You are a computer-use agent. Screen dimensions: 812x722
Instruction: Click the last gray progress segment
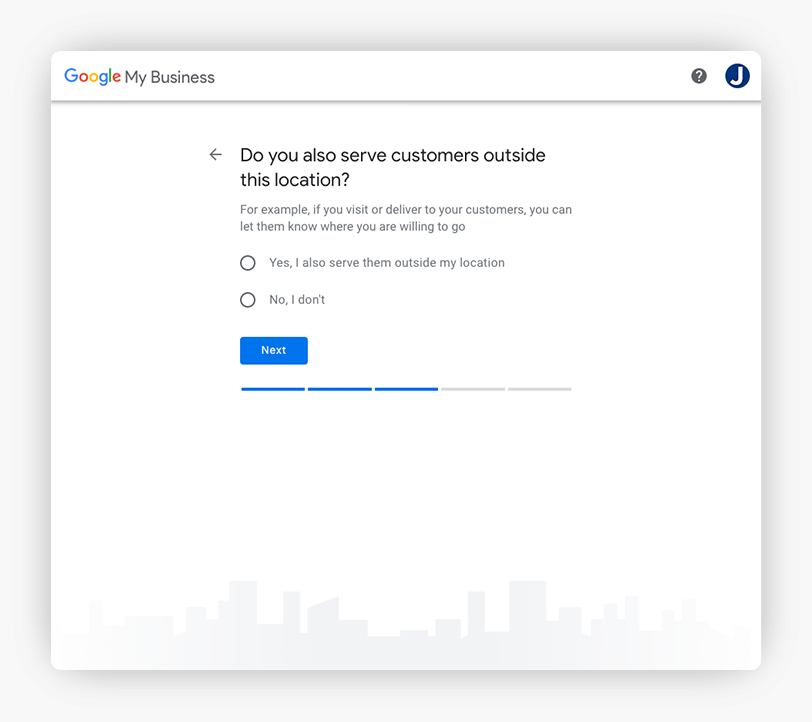point(539,389)
